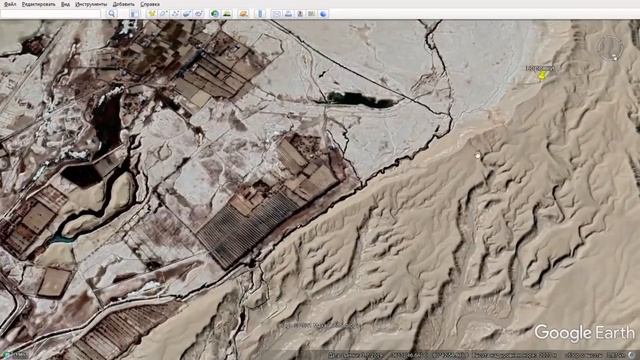The width and height of the screenshot is (640, 360).
Task: Click the compass navigation ring
Action: tap(611, 48)
